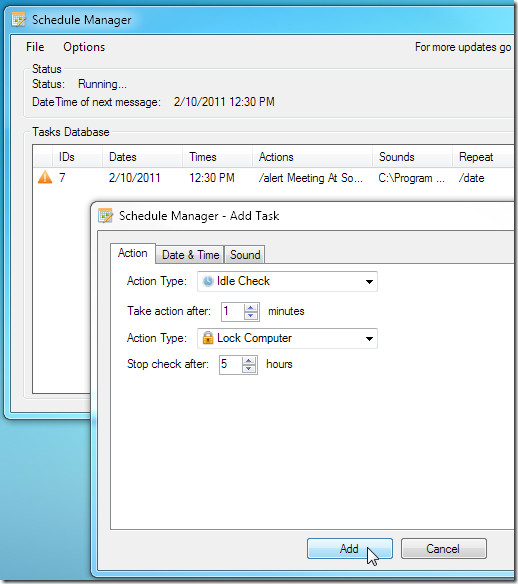The height and width of the screenshot is (584, 518).
Task: Click the Take action after minutes field
Action: coord(233,311)
